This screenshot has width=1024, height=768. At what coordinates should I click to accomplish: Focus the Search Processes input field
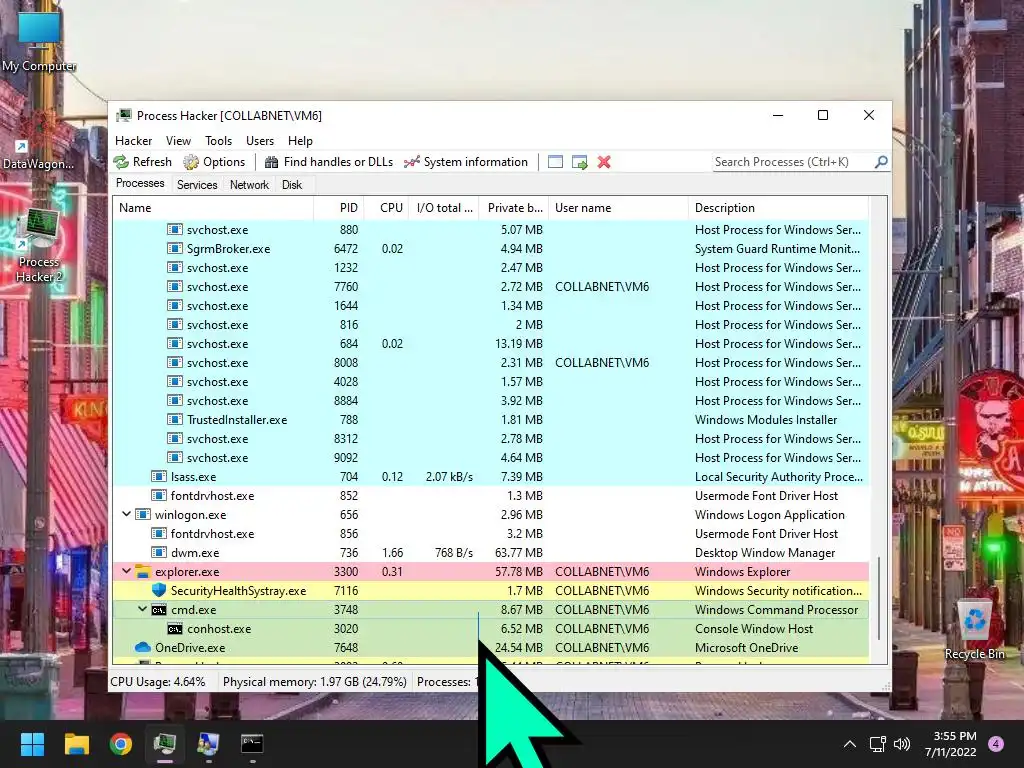(x=793, y=162)
